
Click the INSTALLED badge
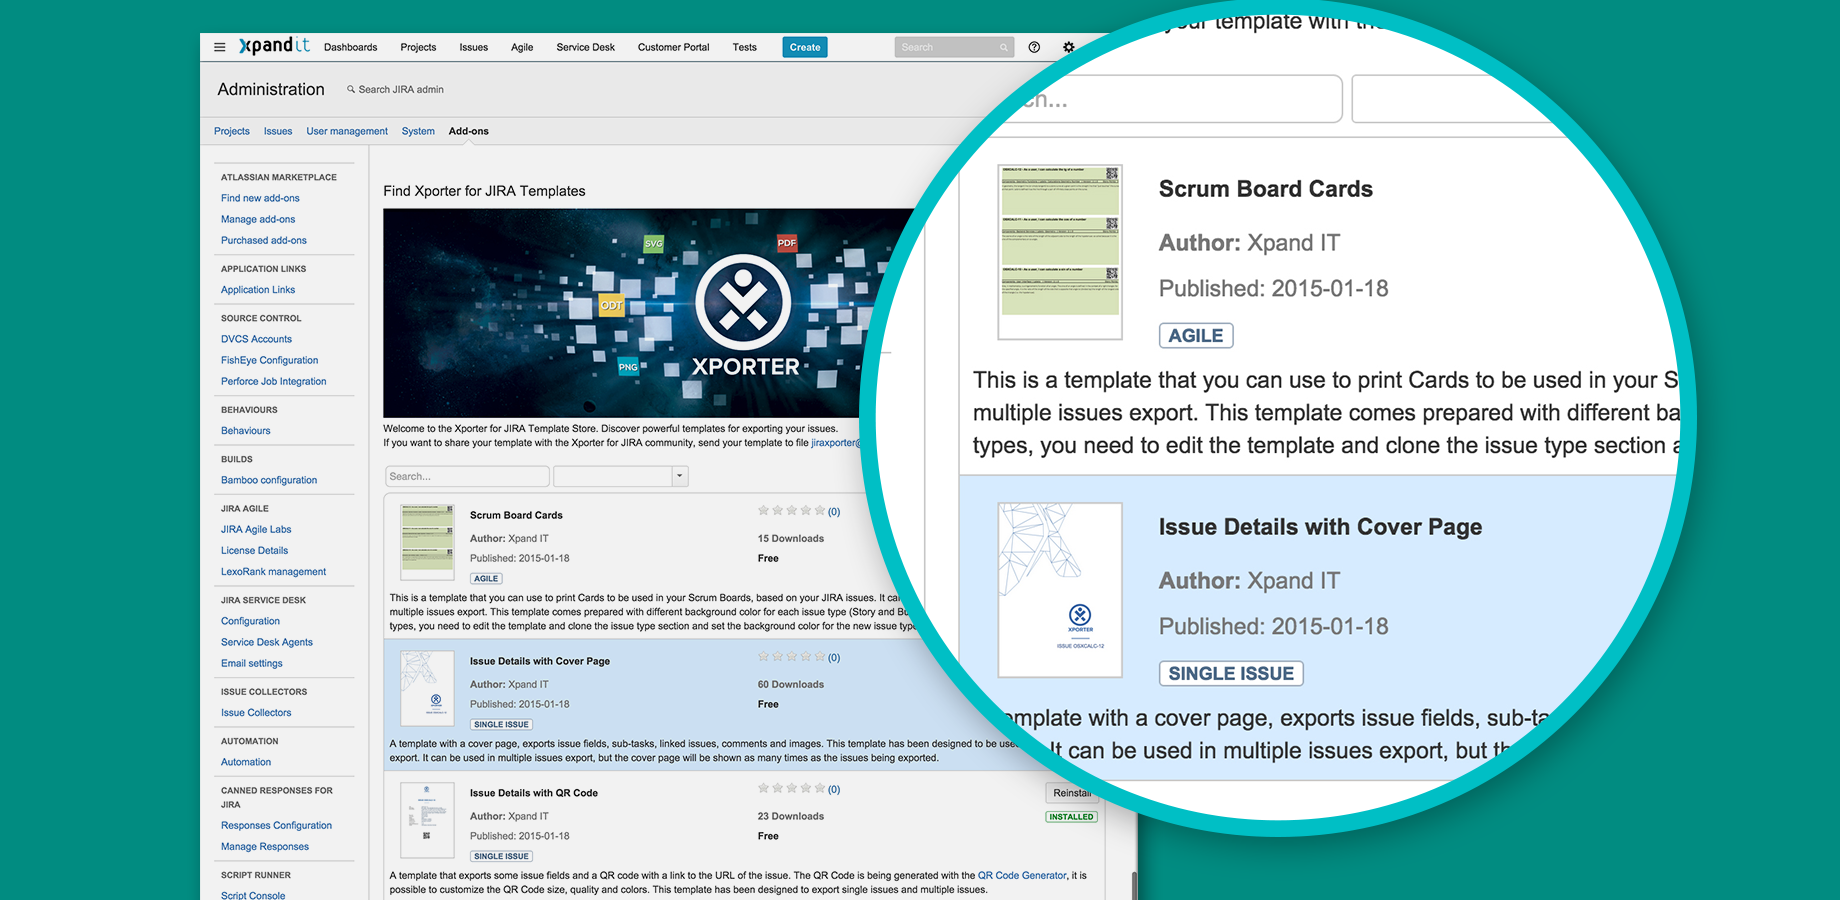1071,817
